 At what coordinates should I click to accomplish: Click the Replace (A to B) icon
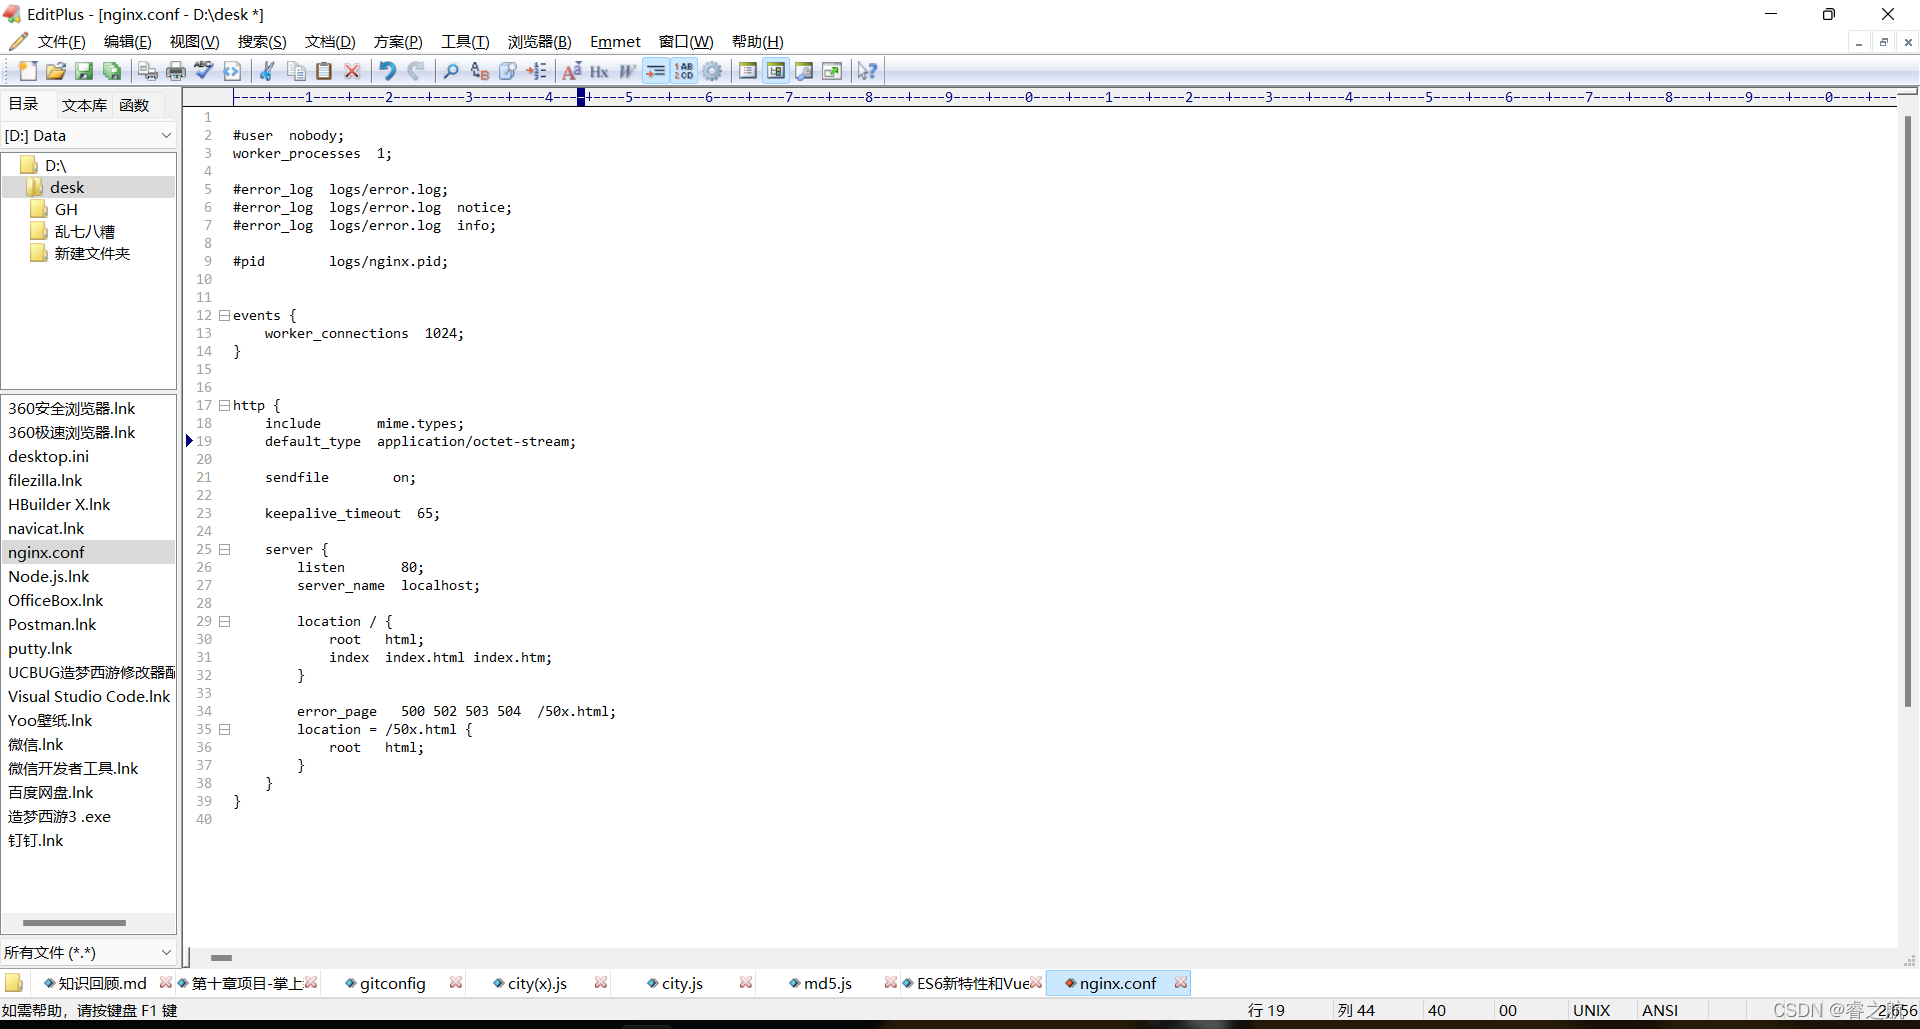480,71
